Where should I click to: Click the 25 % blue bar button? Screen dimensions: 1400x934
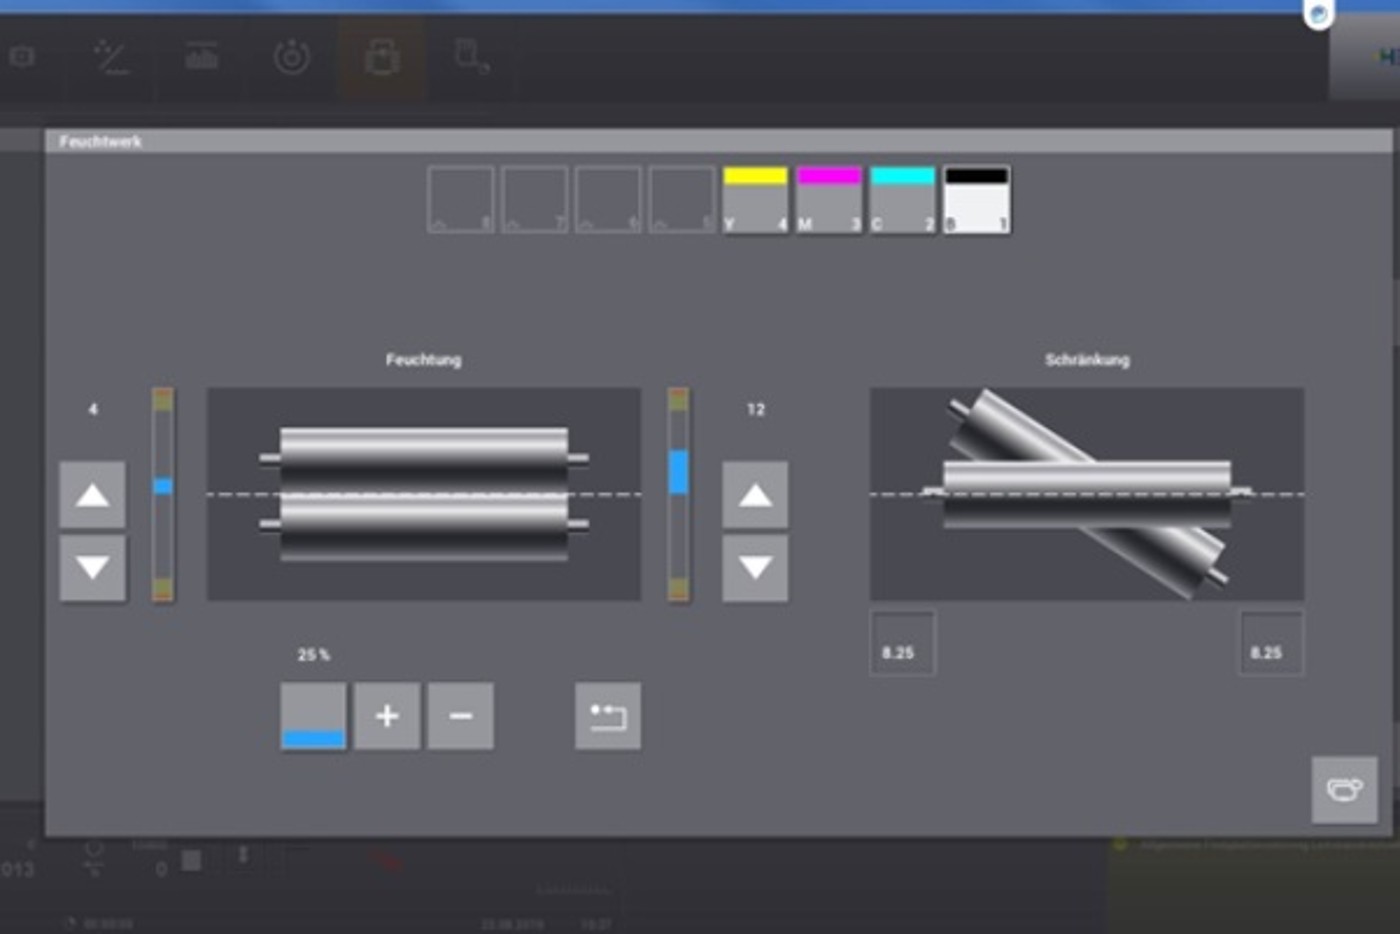coord(313,716)
